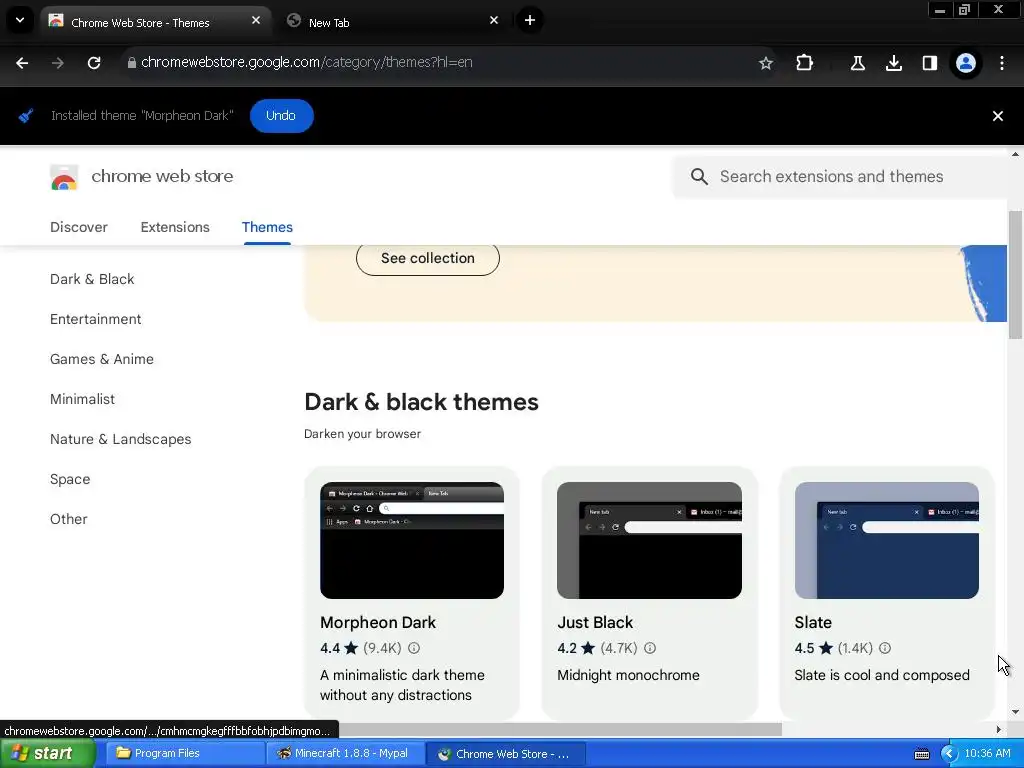Screen dimensions: 1024x768
Task: Close the New Tab tab
Action: coord(494,20)
